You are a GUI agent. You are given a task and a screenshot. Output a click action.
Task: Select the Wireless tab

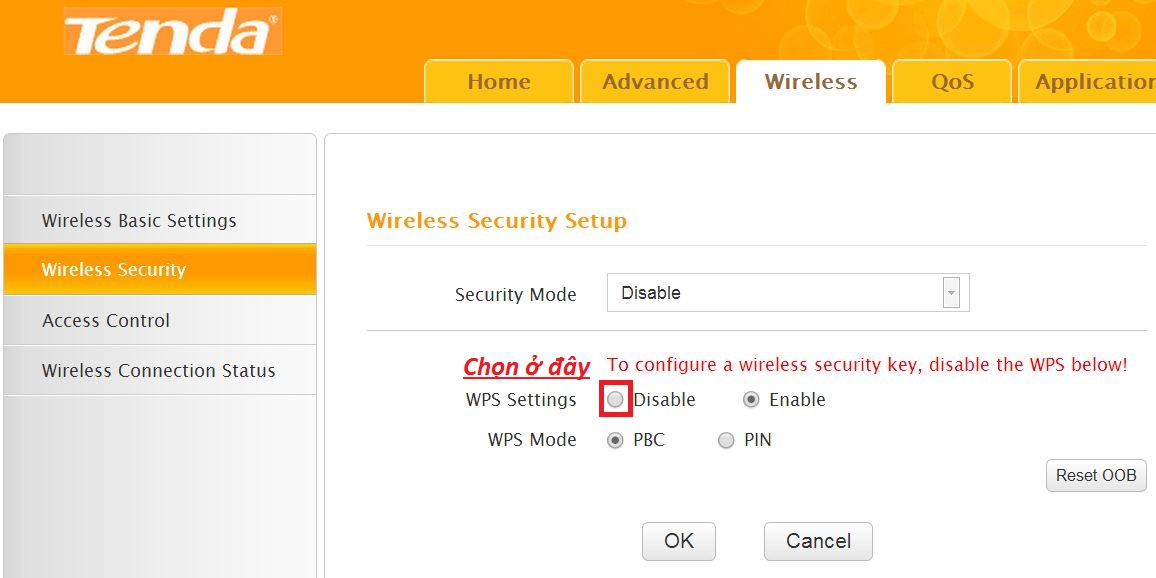tap(811, 81)
